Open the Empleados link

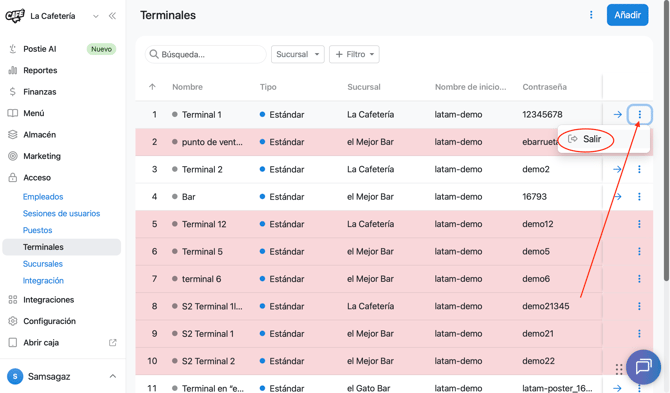pos(43,196)
